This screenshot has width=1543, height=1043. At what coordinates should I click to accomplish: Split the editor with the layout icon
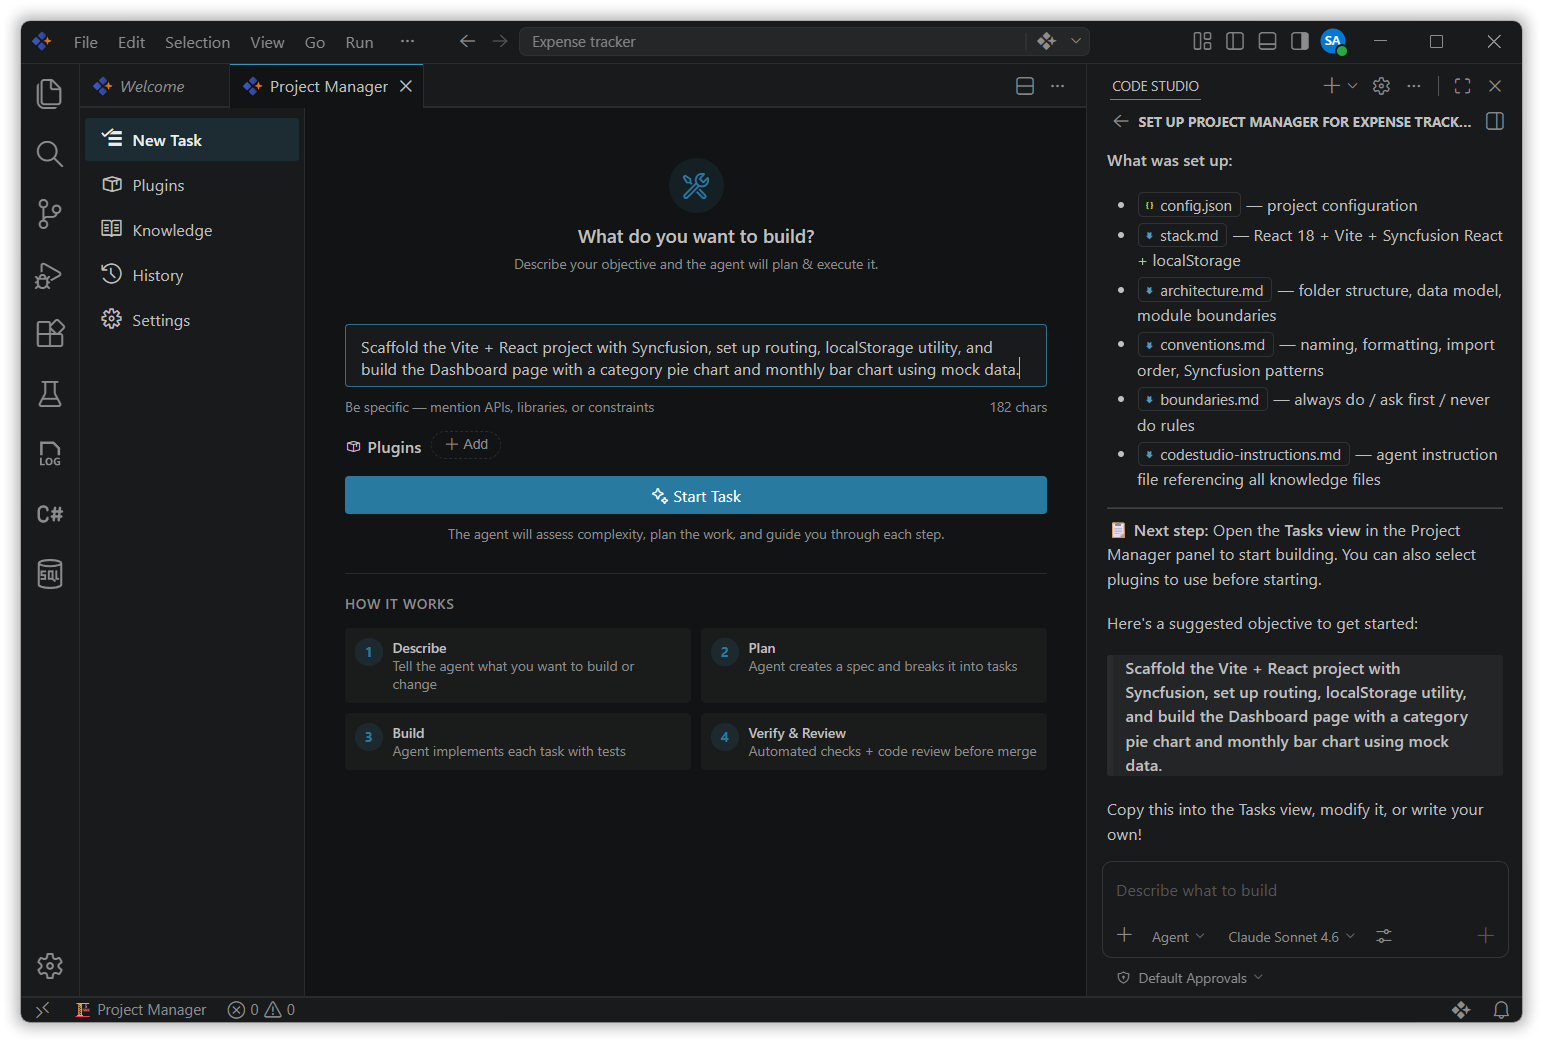click(1025, 86)
